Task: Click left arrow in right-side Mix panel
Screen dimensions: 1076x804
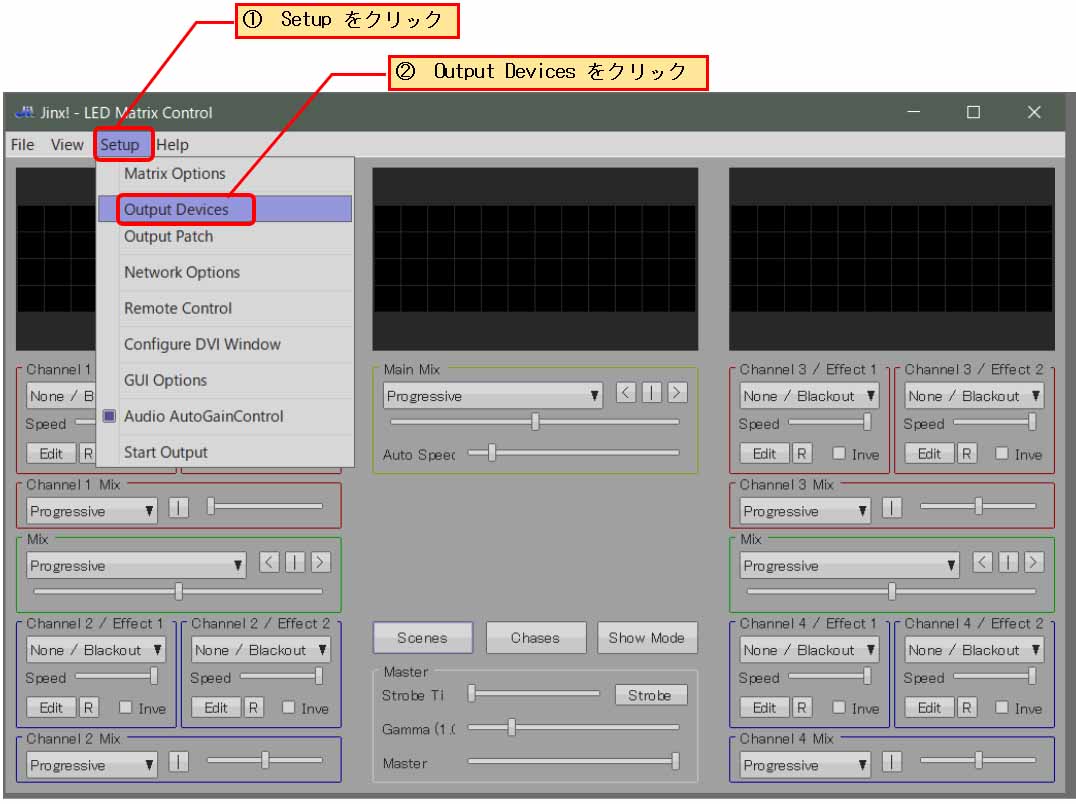Action: pyautogui.click(x=983, y=563)
